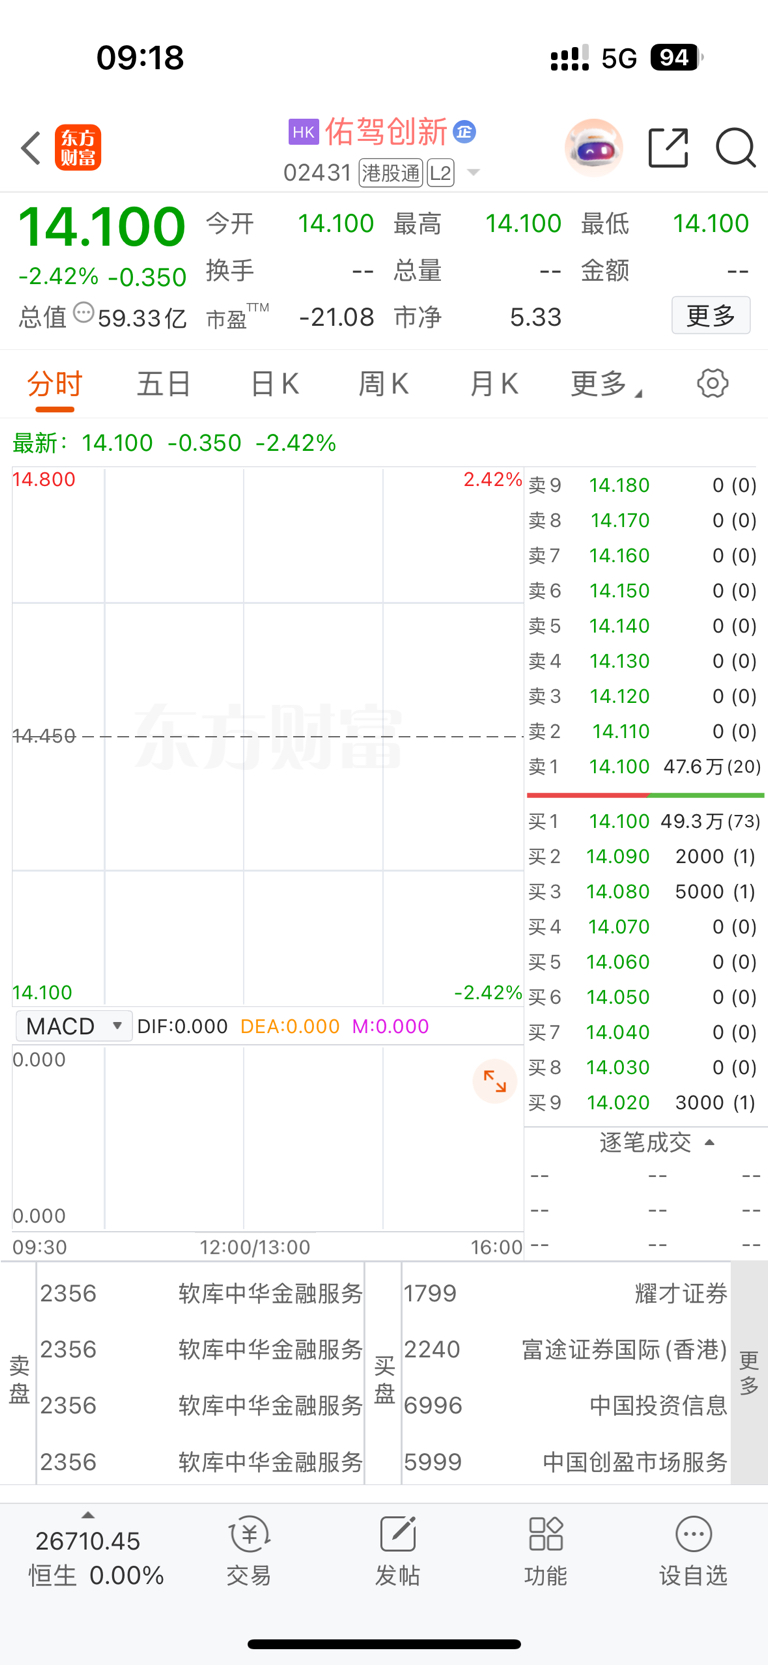Tap the back arrow icon

(x=31, y=148)
